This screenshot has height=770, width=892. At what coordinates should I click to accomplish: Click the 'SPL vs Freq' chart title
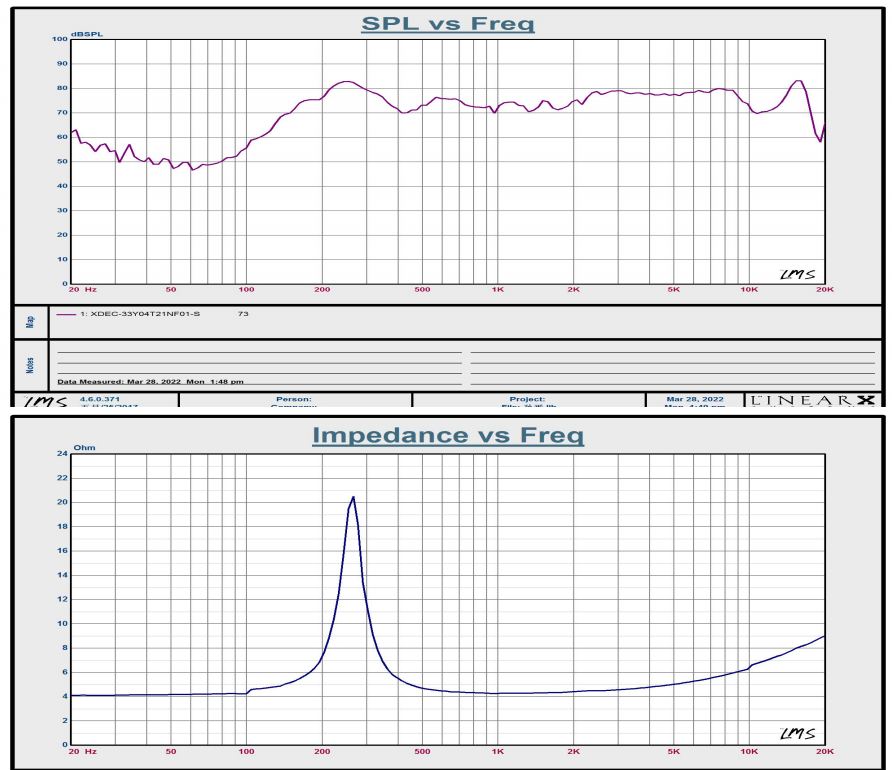pyautogui.click(x=448, y=24)
